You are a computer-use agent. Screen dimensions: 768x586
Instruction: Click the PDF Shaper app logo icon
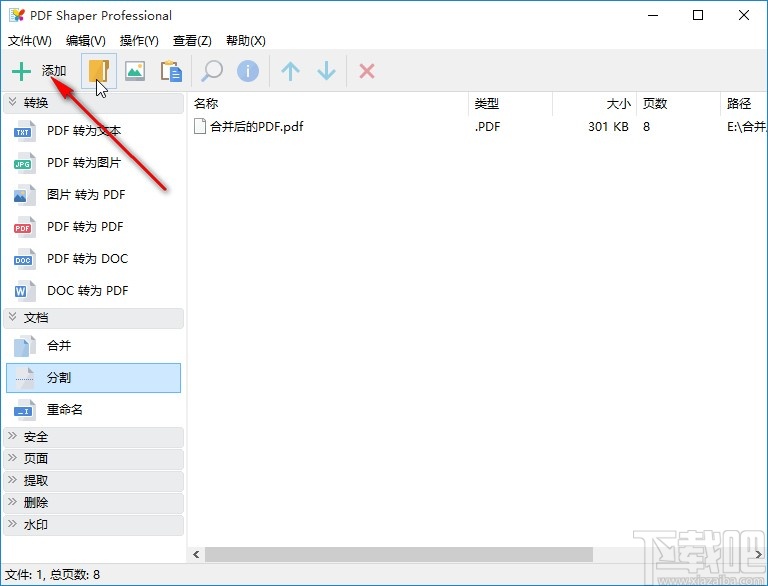click(x=16, y=15)
